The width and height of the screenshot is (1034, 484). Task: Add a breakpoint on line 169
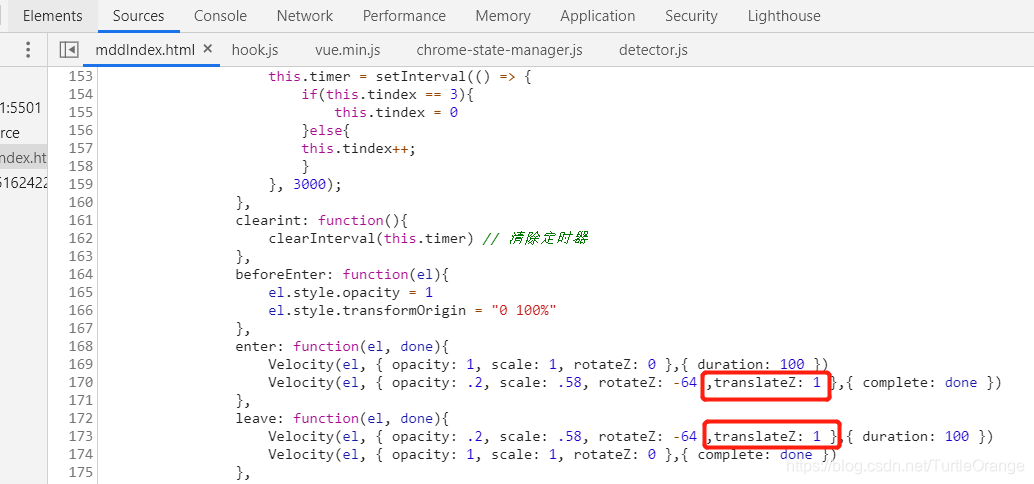[80, 364]
